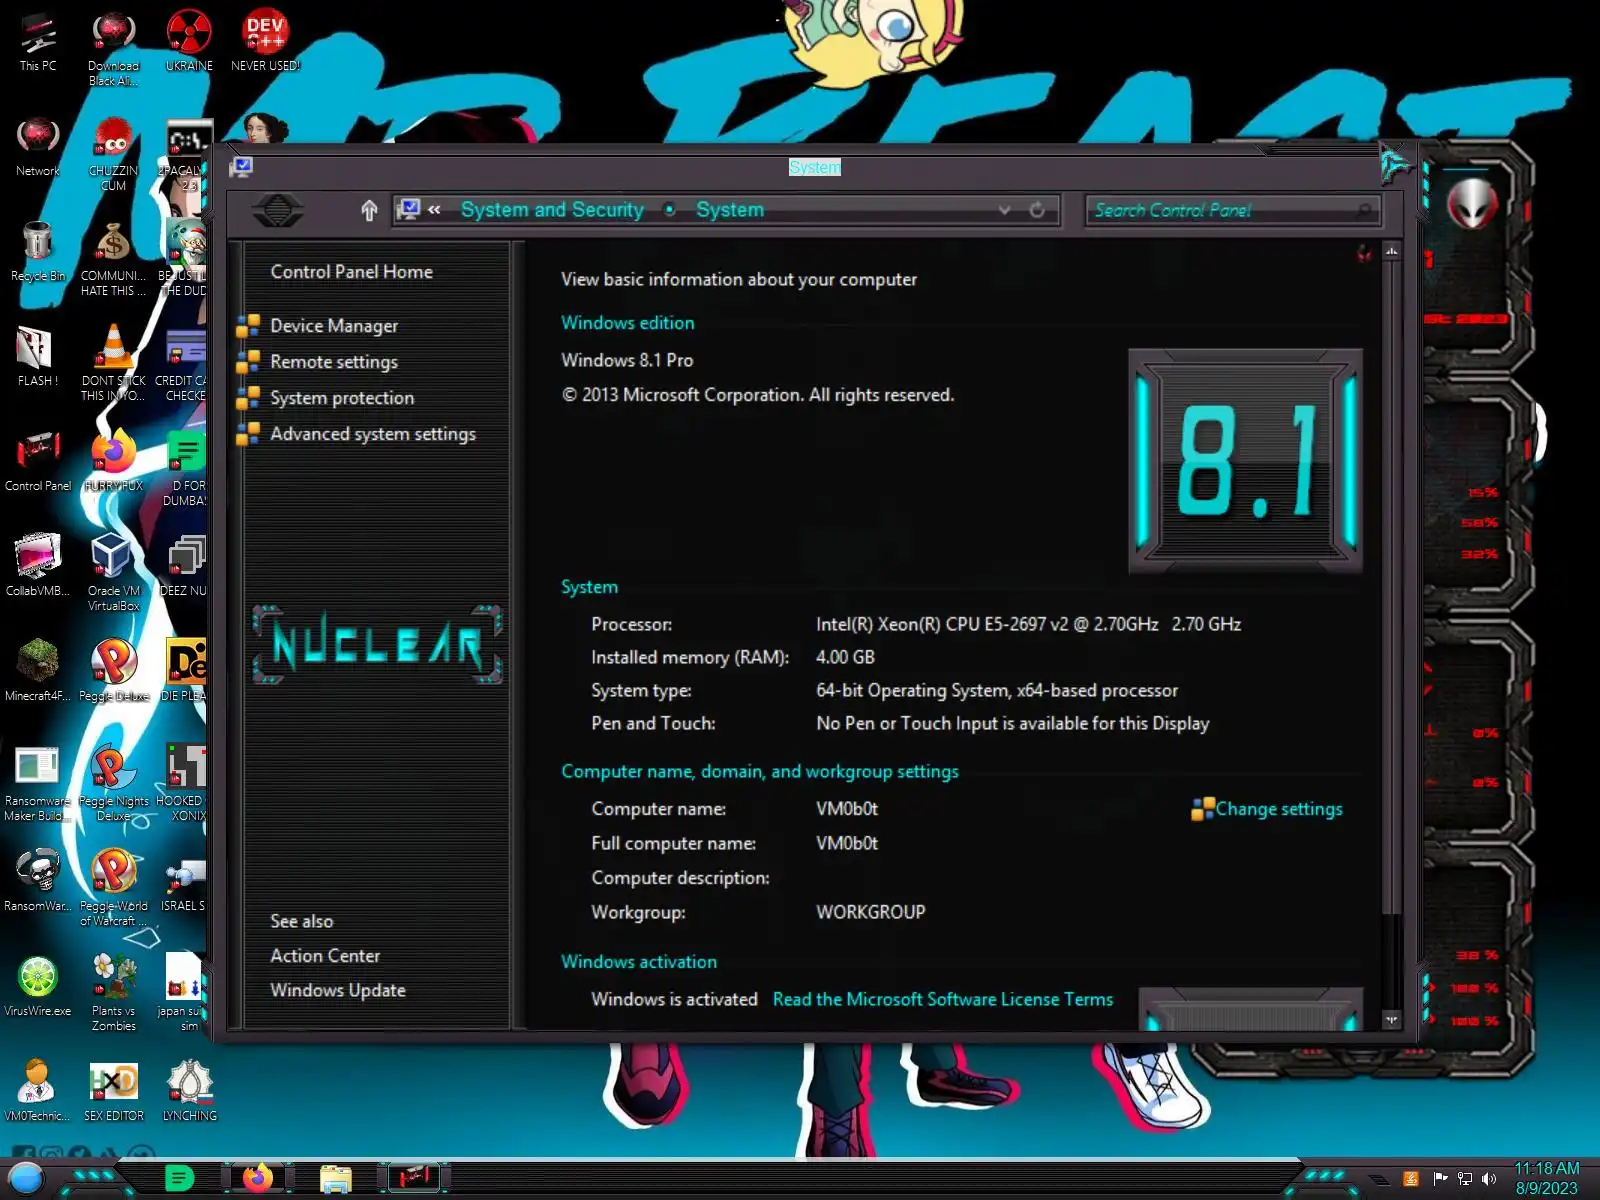Open the This PC desktop icon
This screenshot has height=1200, width=1600.
point(38,42)
